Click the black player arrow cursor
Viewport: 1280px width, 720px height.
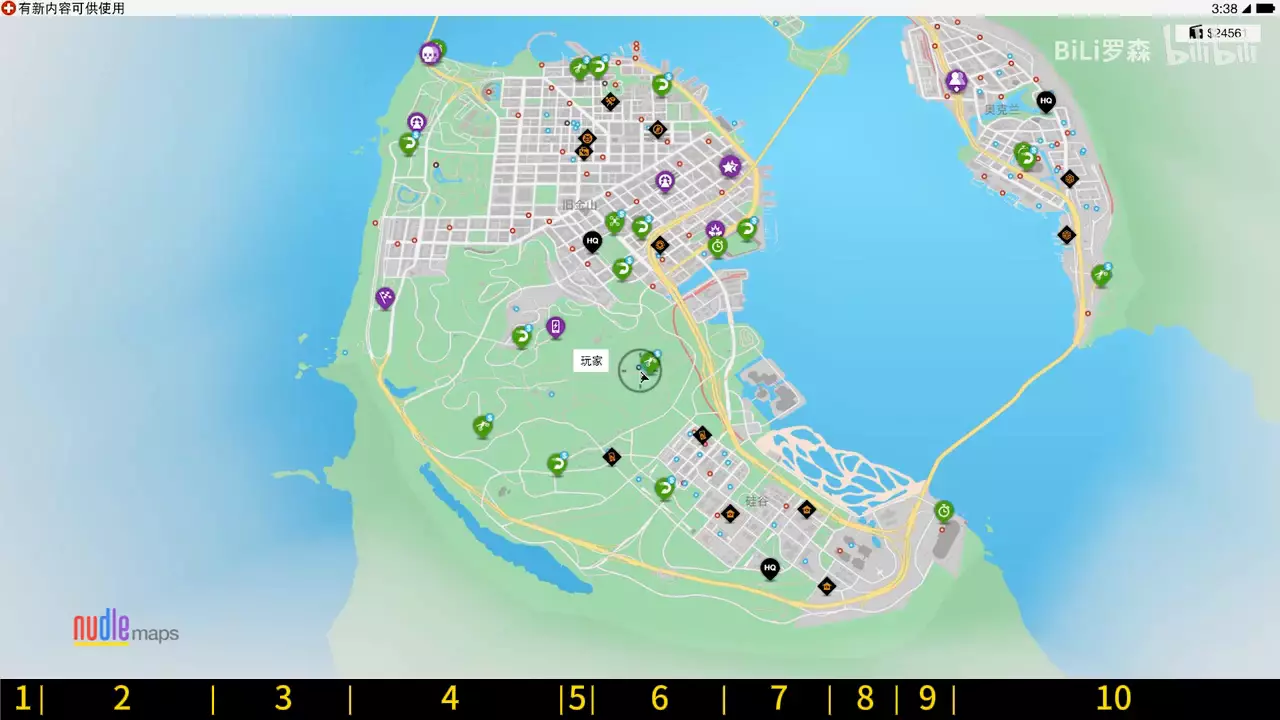click(644, 377)
